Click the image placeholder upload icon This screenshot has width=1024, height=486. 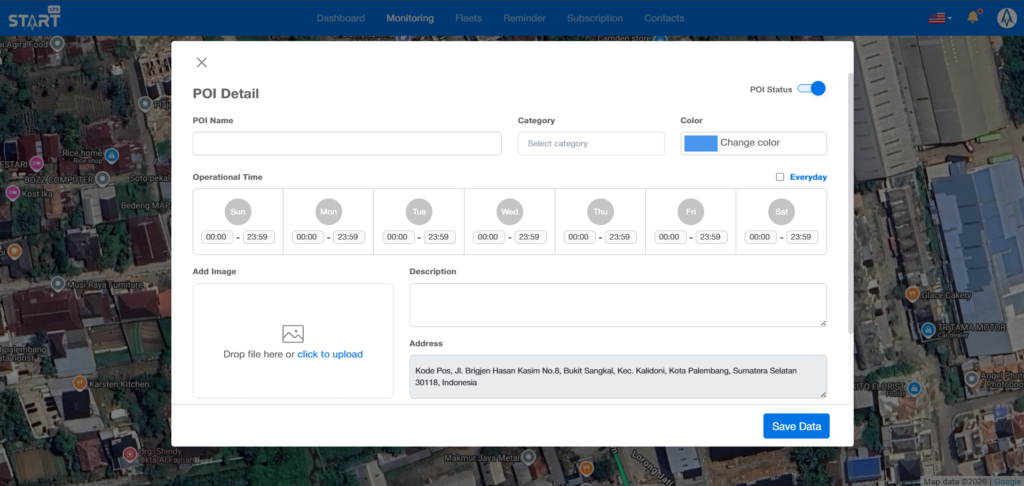click(x=293, y=334)
